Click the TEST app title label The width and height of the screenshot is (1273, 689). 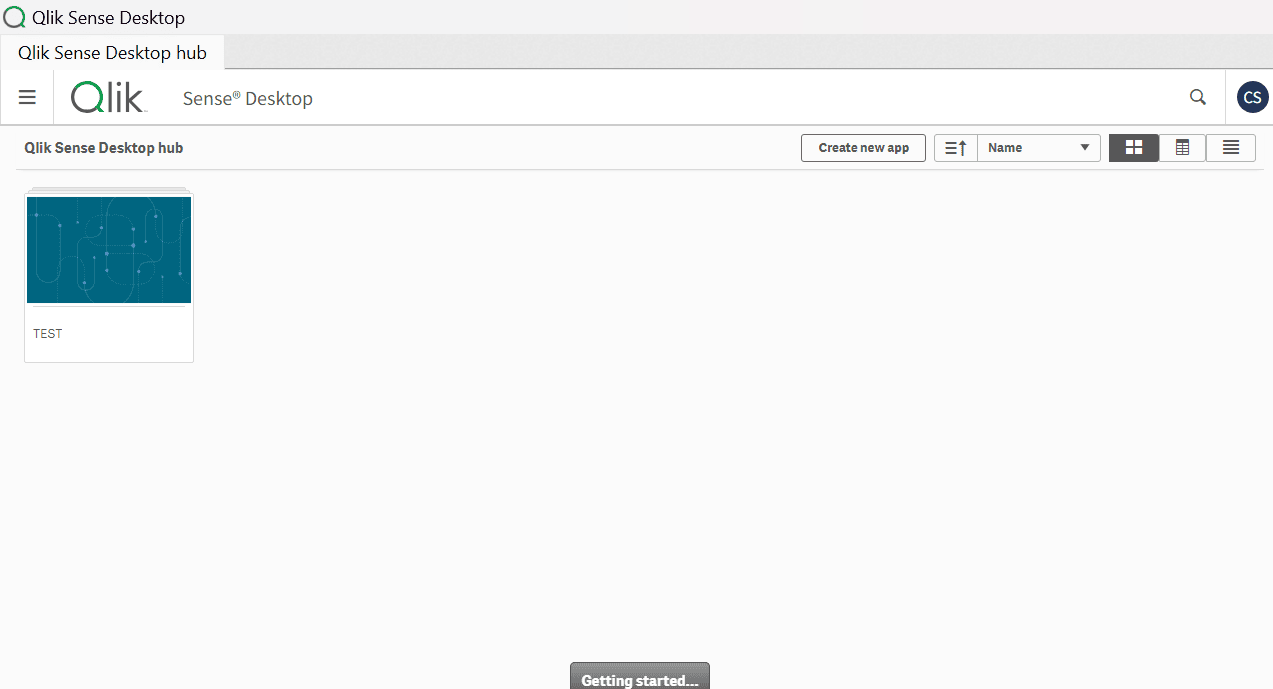47,333
